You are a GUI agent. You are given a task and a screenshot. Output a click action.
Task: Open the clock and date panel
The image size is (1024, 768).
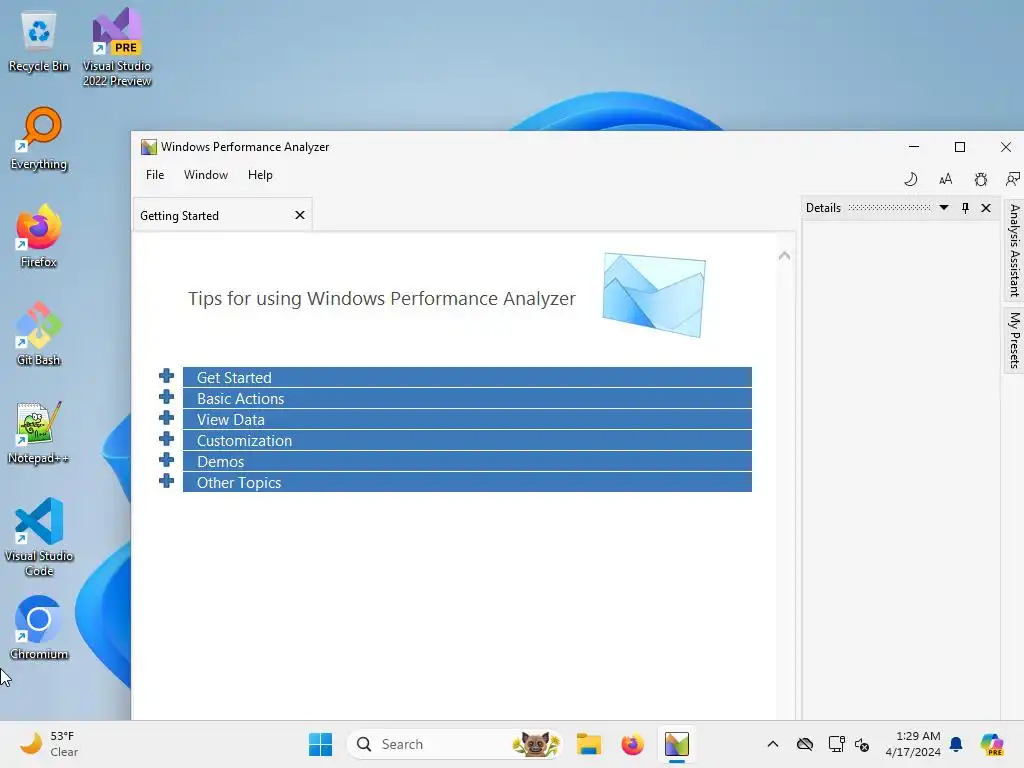[913, 744]
